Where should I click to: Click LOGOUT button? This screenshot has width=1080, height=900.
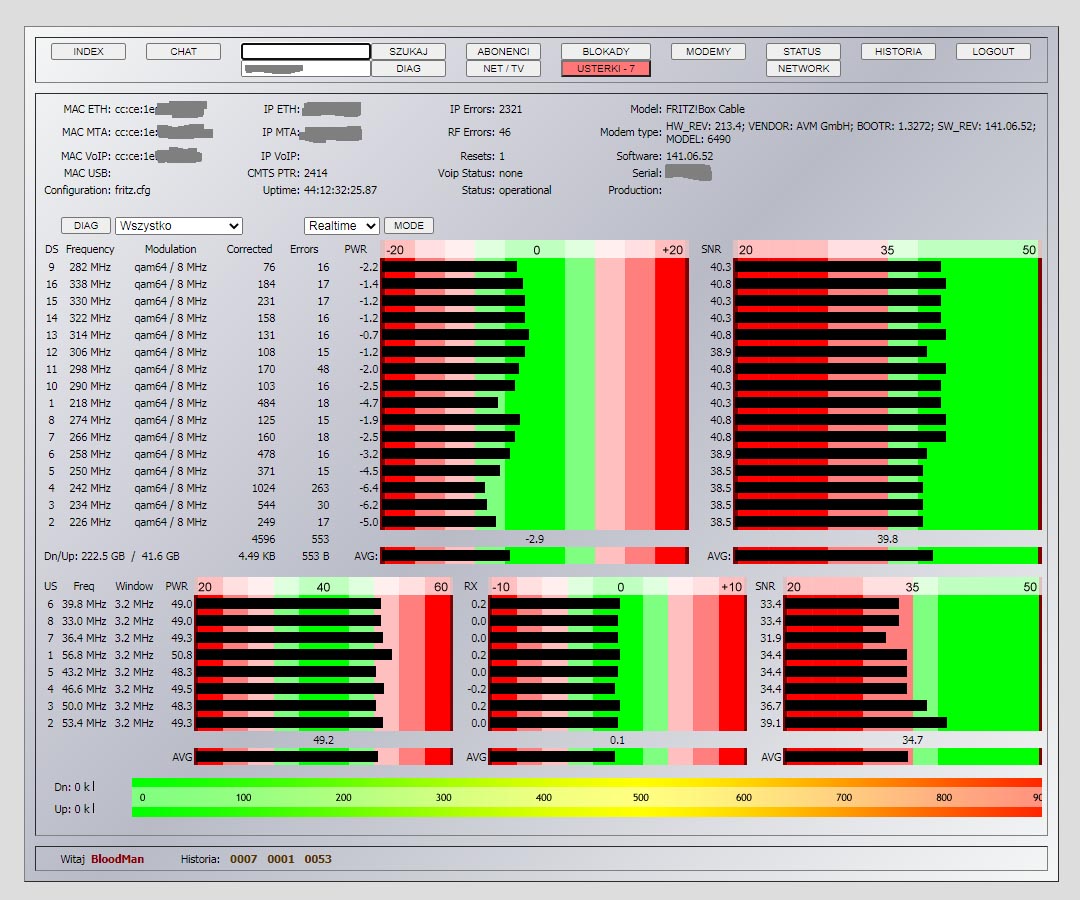993,52
